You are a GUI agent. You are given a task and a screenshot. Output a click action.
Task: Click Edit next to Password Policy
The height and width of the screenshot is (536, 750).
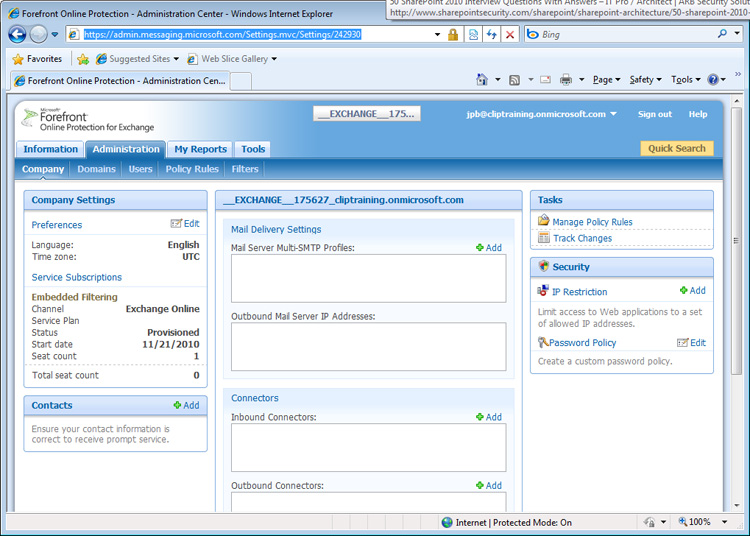[692, 342]
